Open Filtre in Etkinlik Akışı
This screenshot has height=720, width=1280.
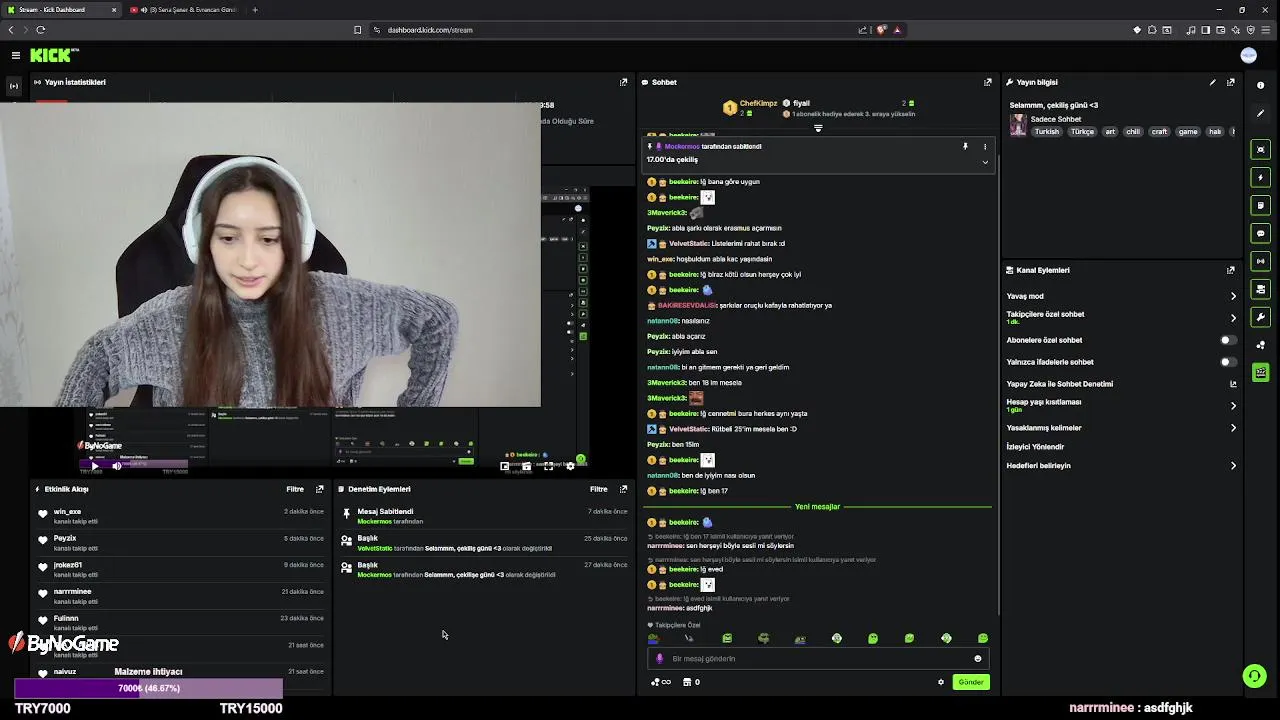295,489
